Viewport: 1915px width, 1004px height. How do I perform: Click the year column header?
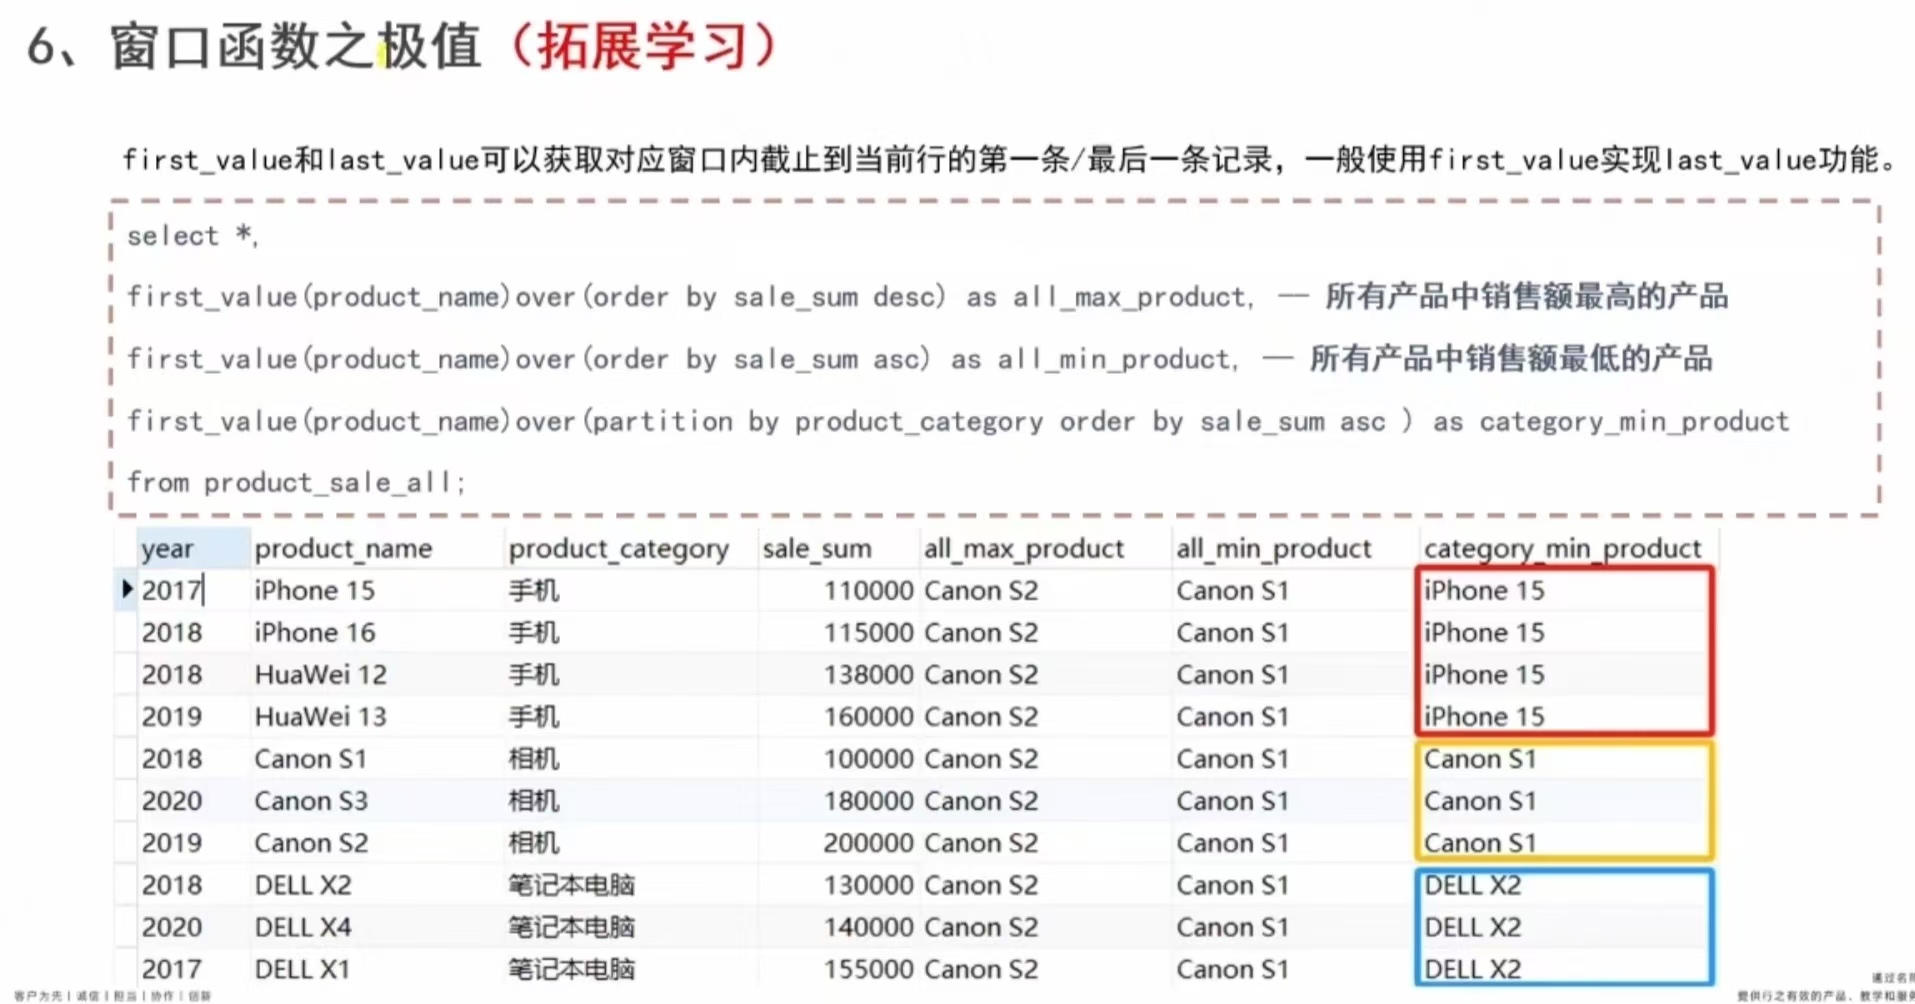point(168,548)
